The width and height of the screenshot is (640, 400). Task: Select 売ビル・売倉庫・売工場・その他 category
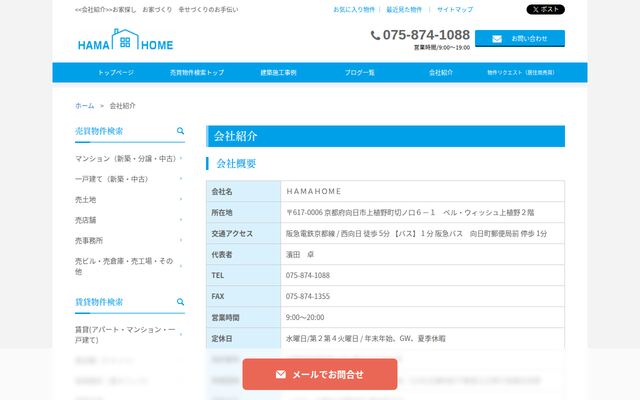pos(124,266)
